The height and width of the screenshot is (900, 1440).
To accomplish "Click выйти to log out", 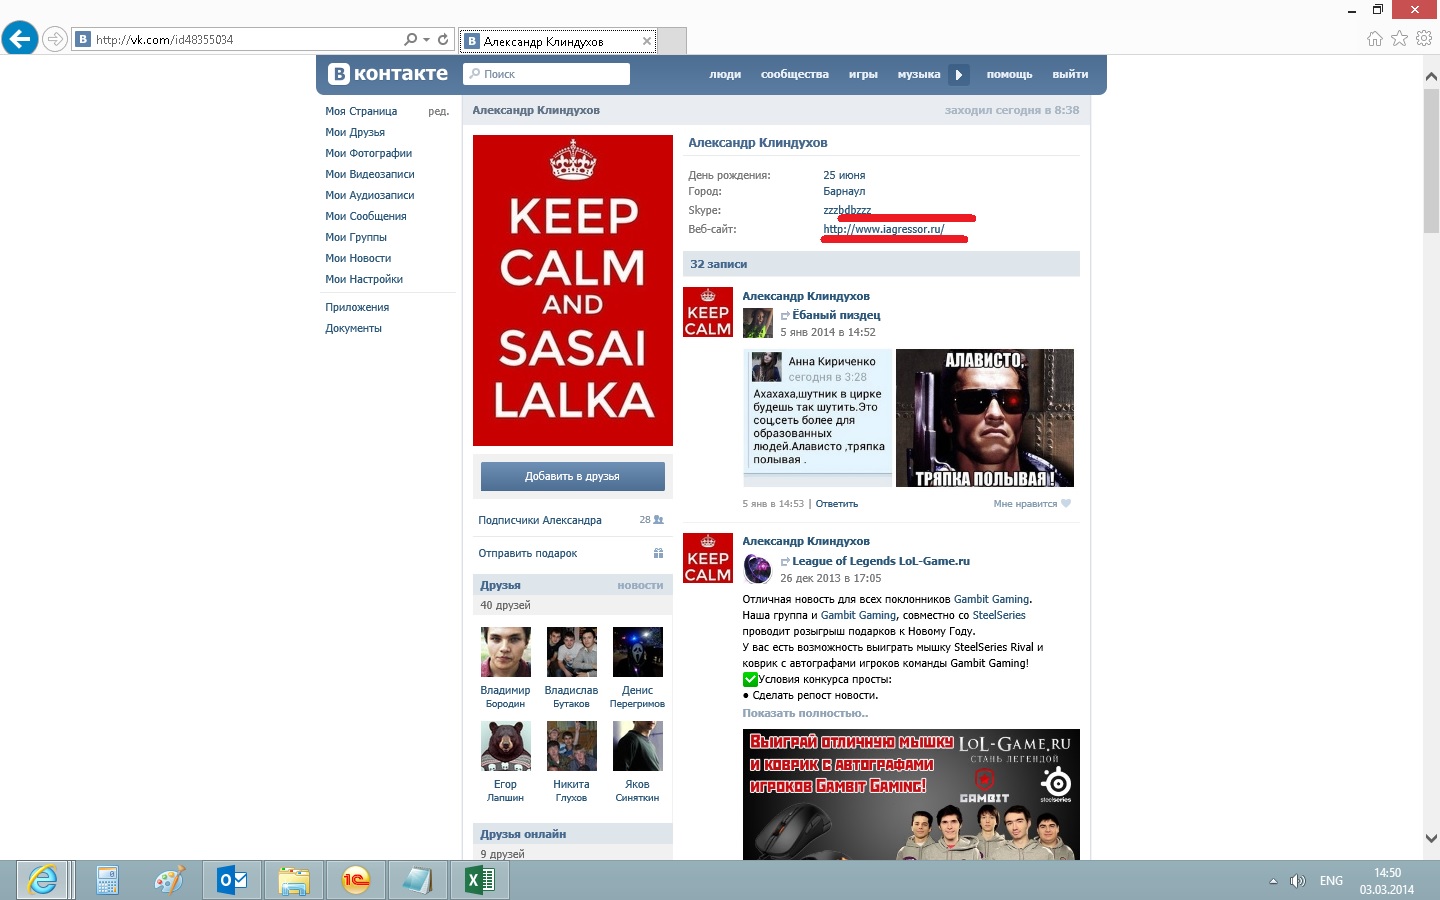I will pyautogui.click(x=1070, y=74).
